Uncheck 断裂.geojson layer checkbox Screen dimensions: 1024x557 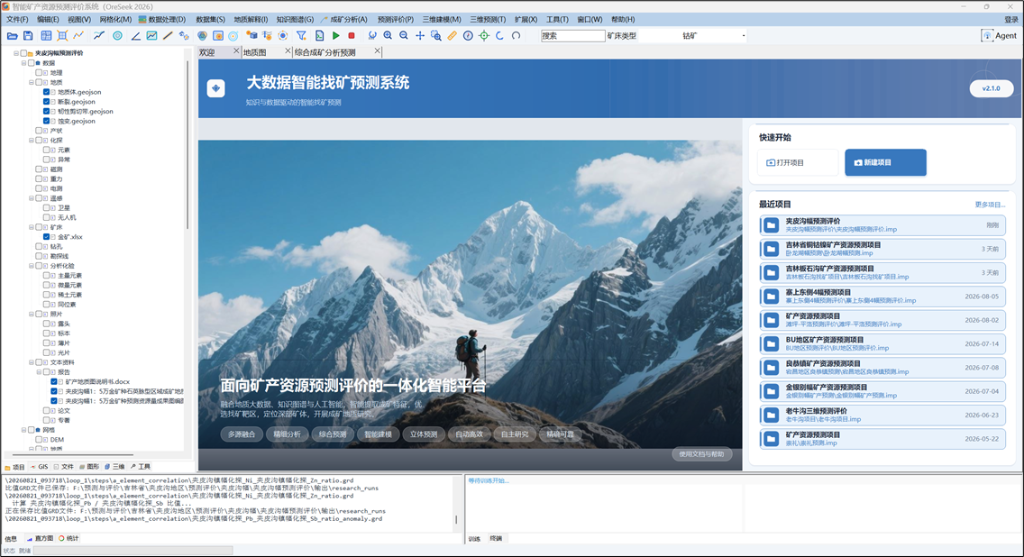46,102
